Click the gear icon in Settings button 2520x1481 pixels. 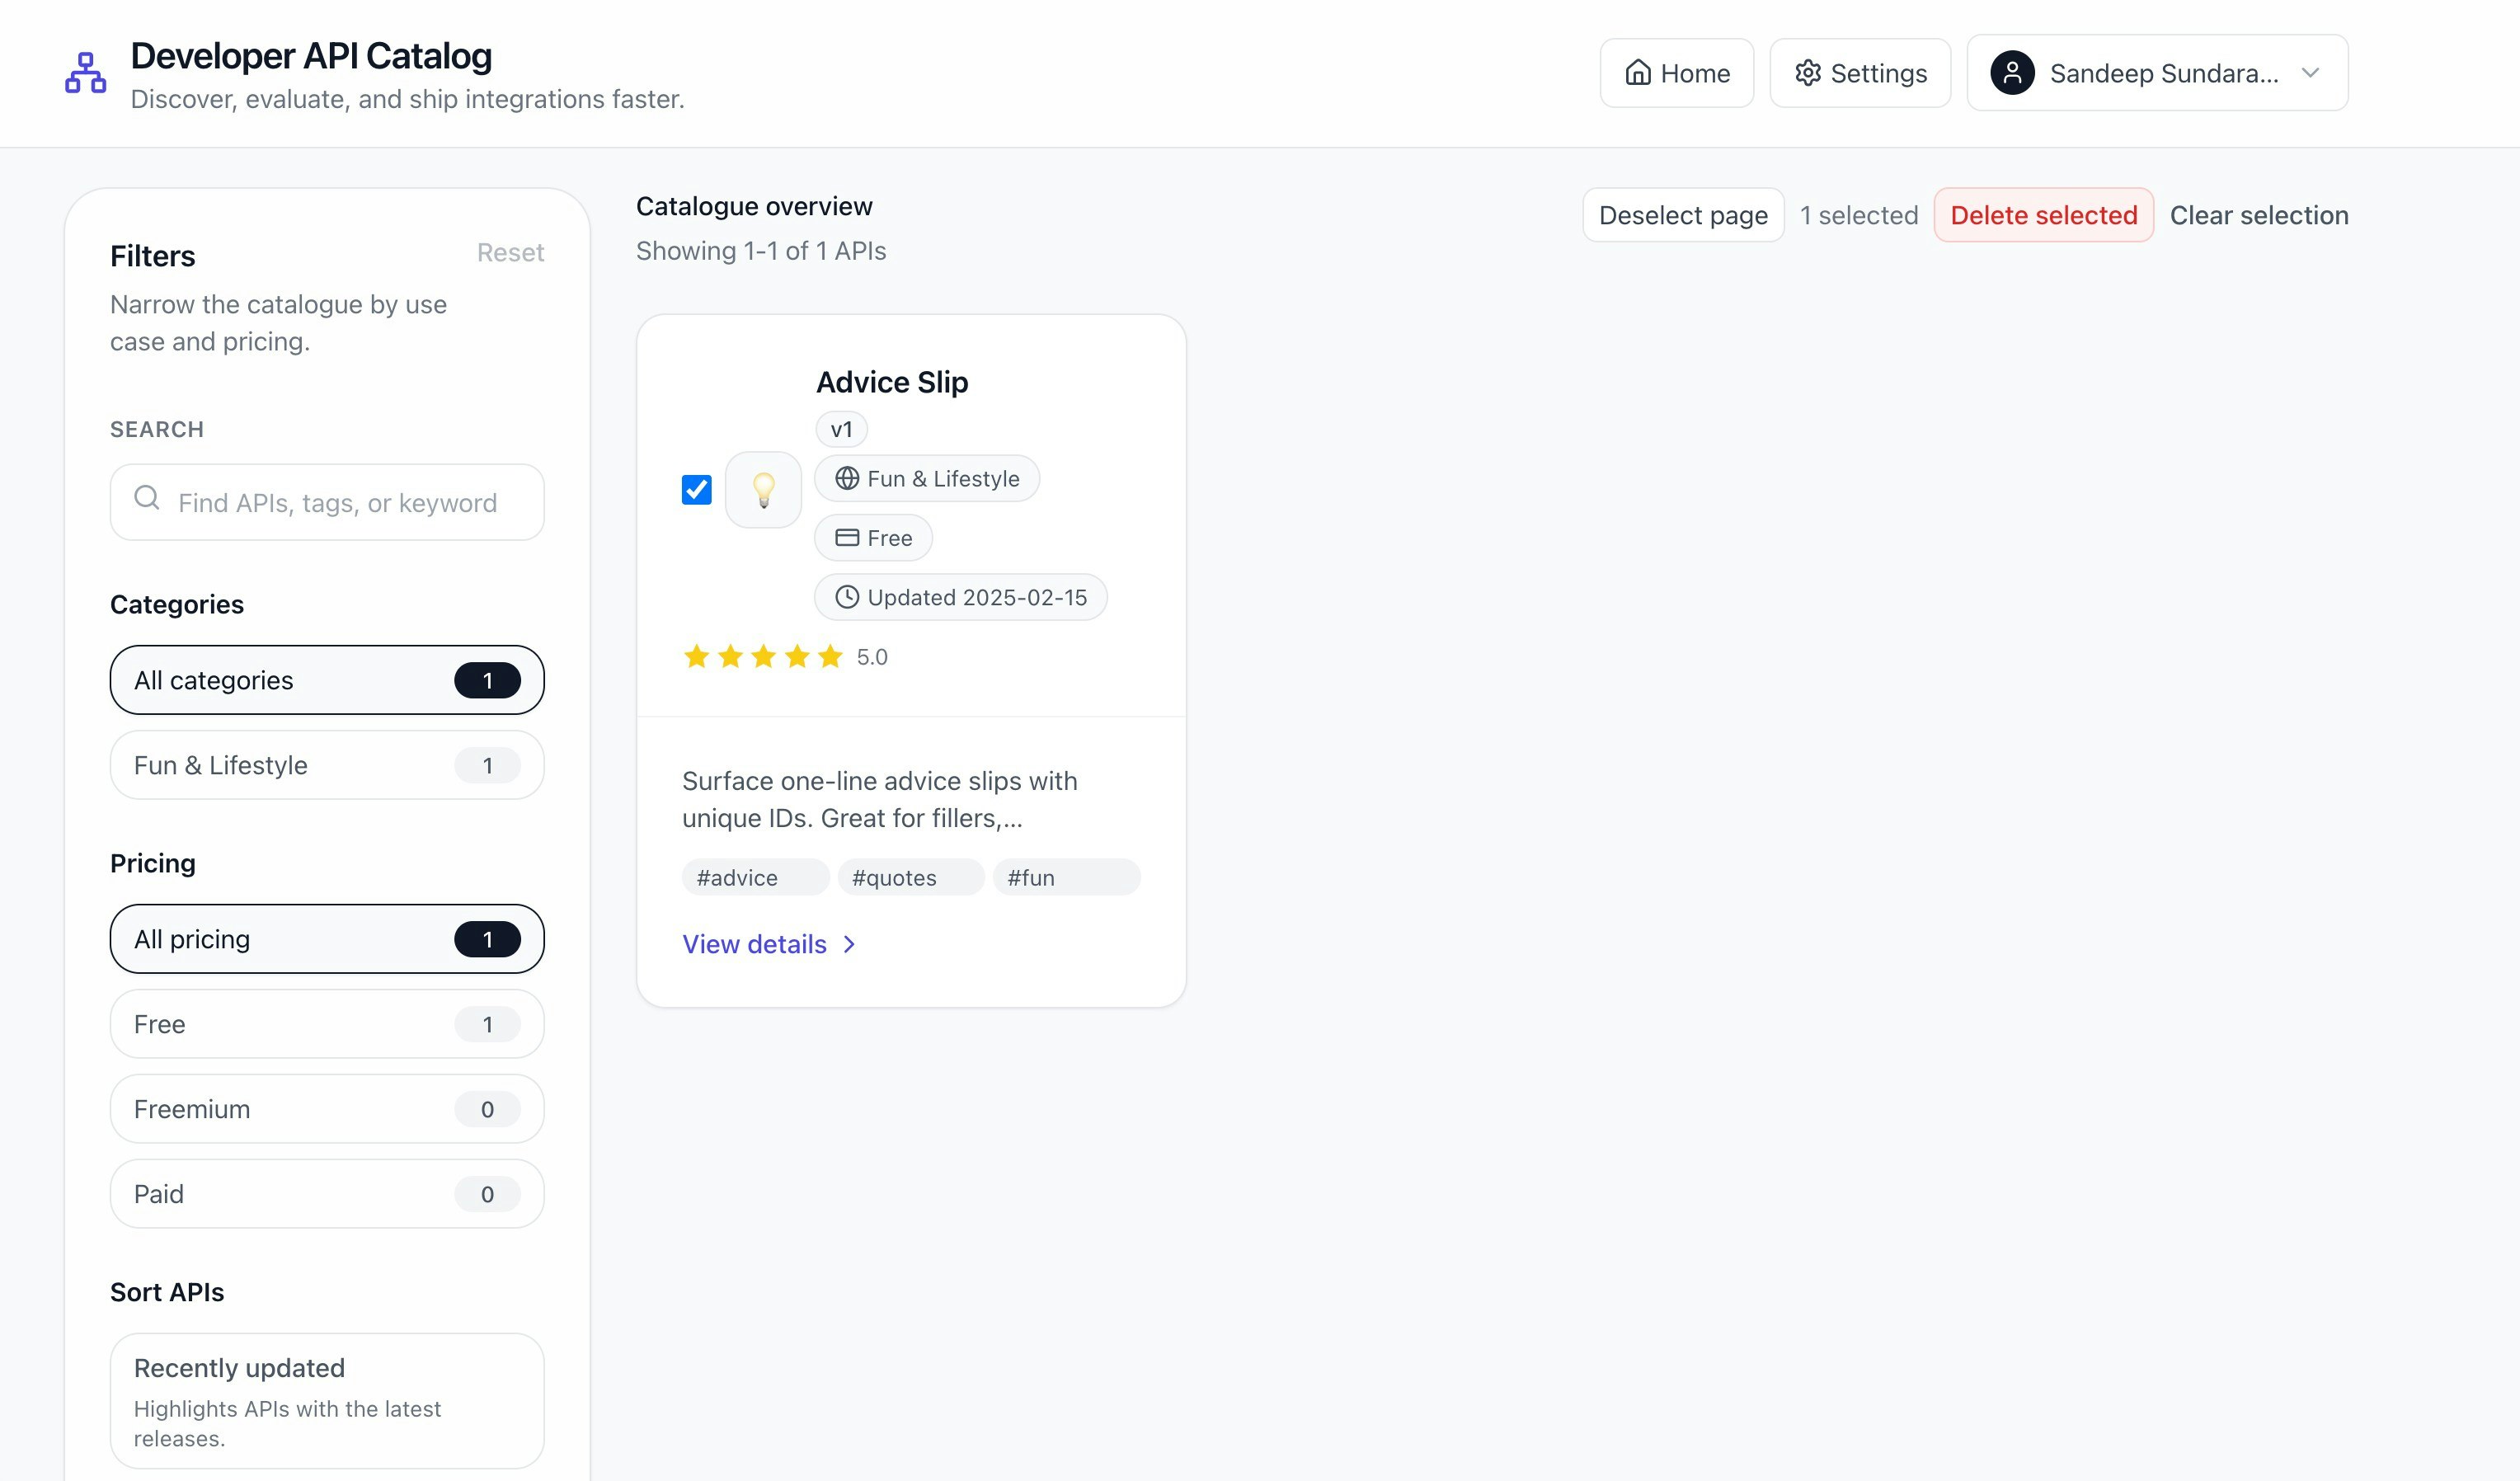(x=1807, y=73)
